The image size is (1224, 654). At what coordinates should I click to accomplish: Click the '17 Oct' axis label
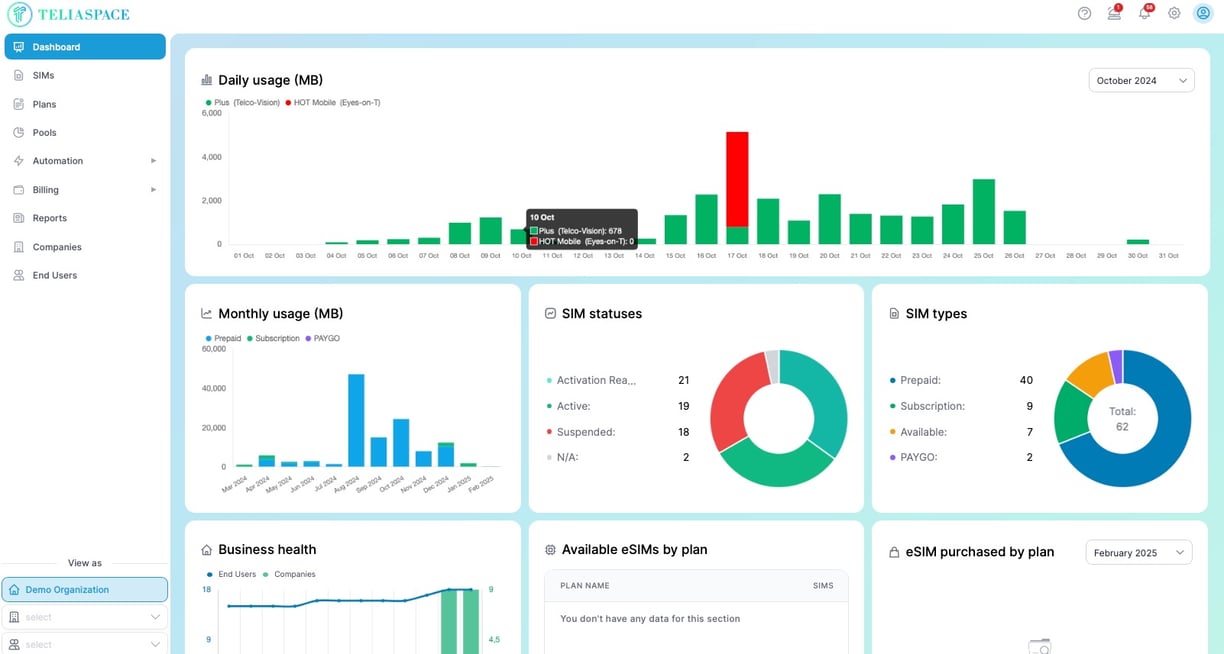pos(737,256)
